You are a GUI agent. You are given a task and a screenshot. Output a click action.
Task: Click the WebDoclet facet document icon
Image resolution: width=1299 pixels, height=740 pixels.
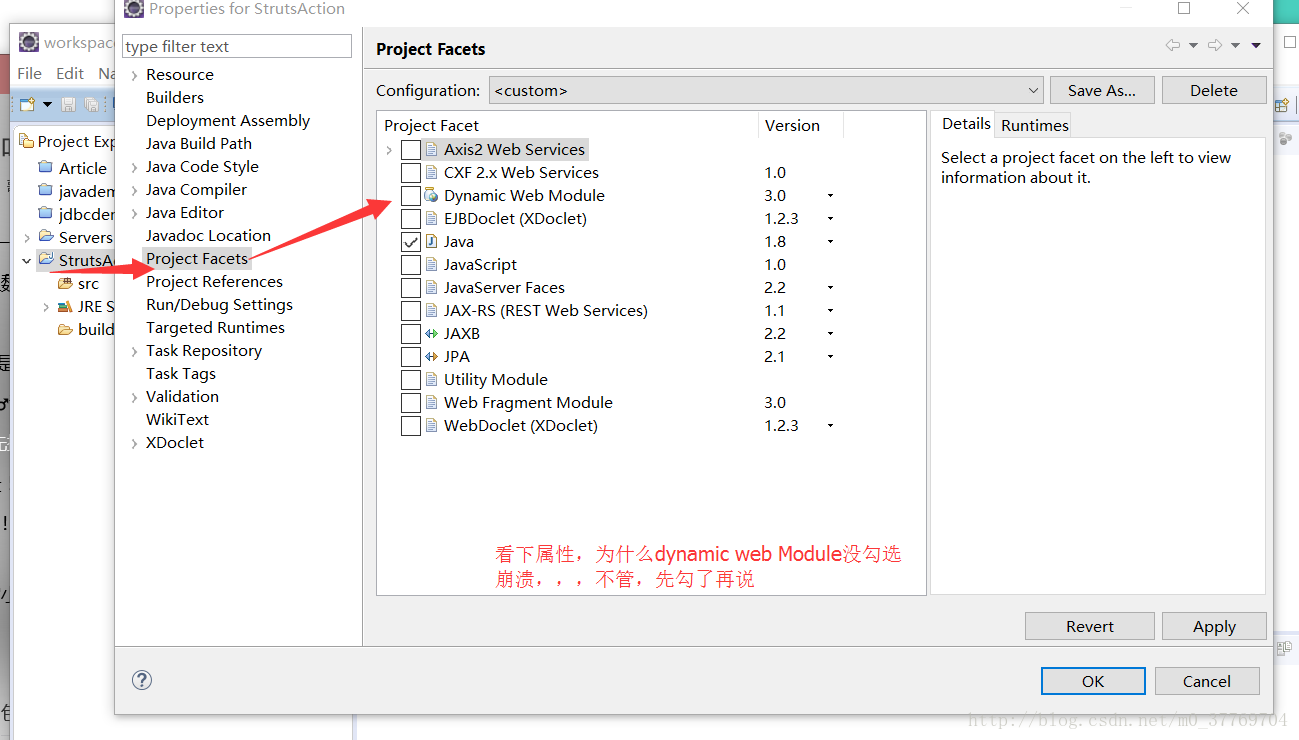click(431, 426)
